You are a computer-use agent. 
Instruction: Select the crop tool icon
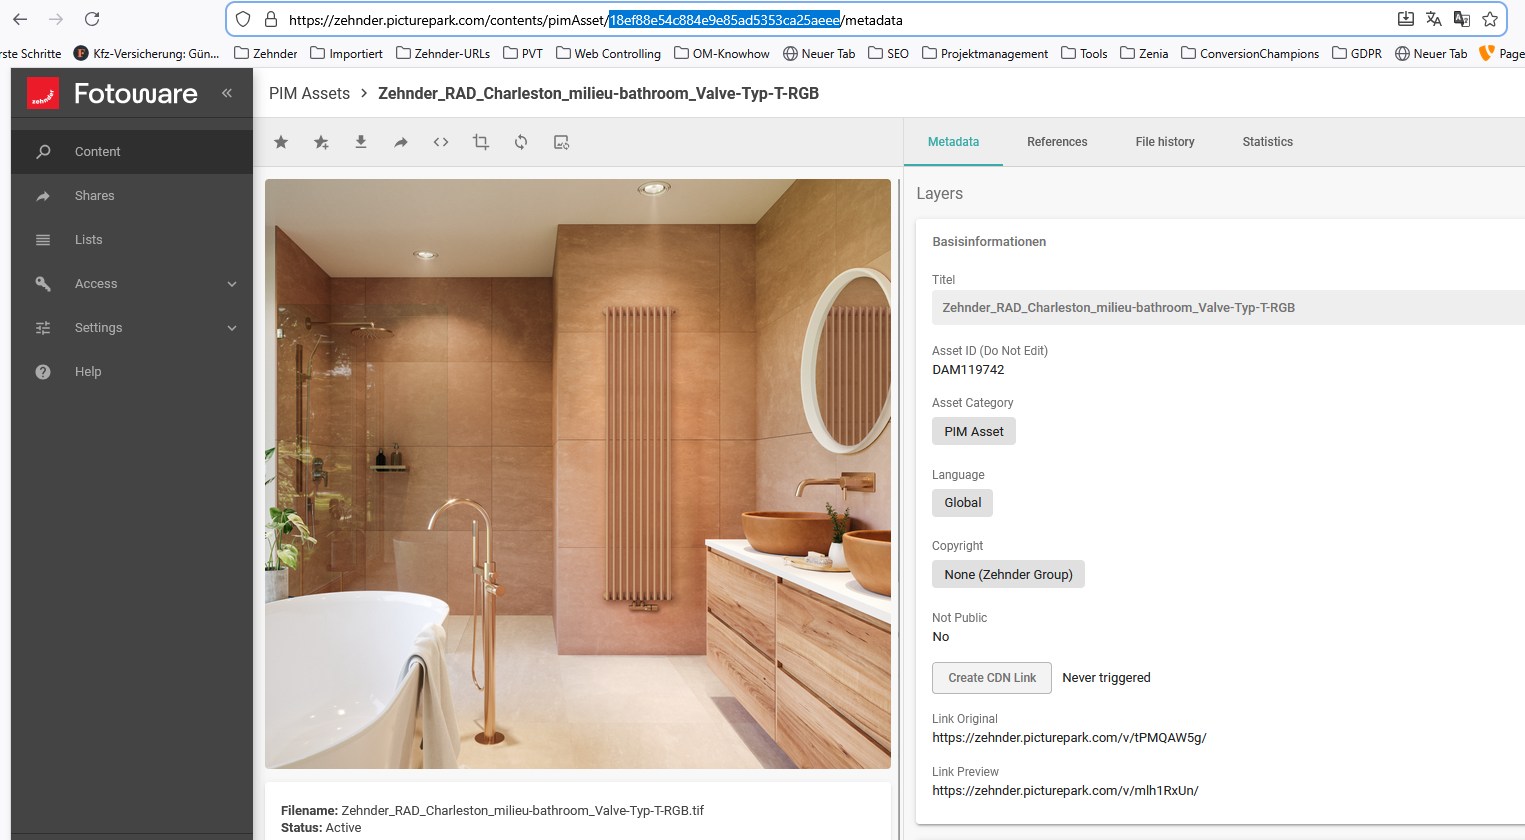481,142
